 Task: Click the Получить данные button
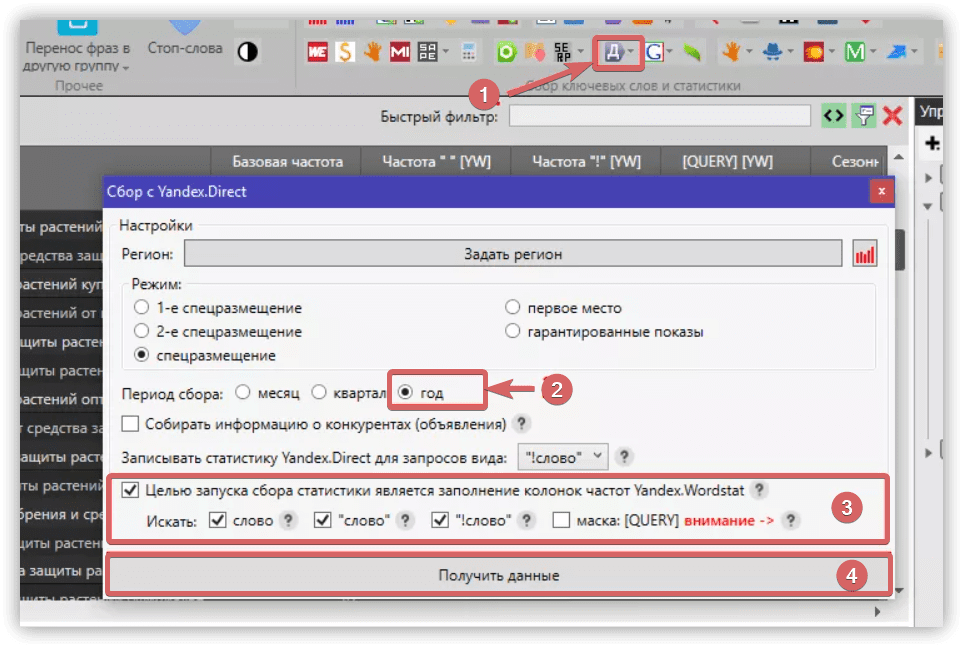[499, 575]
